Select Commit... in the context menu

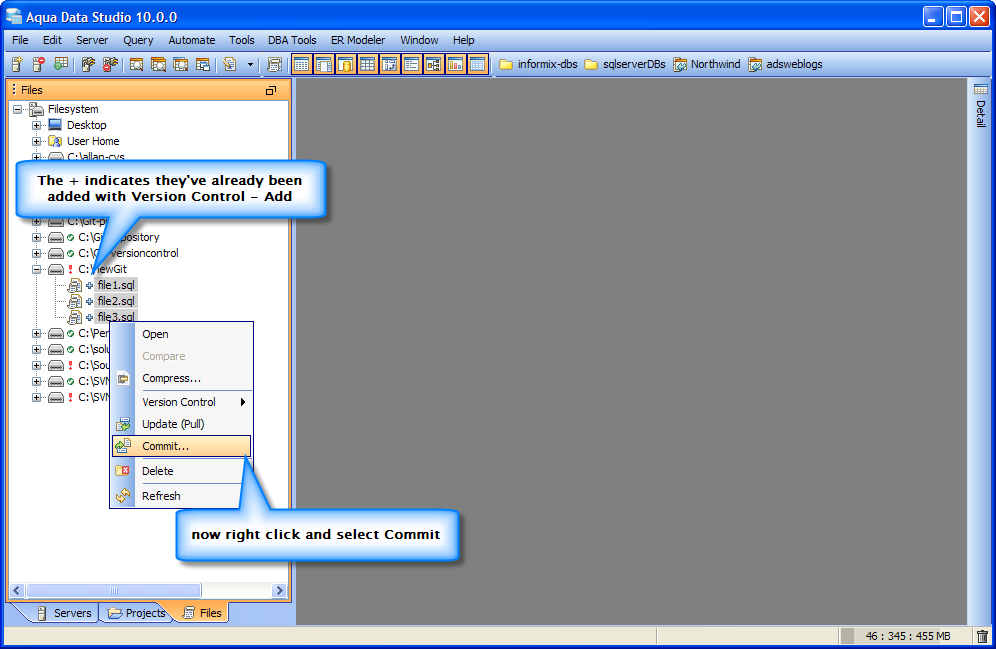(181, 446)
